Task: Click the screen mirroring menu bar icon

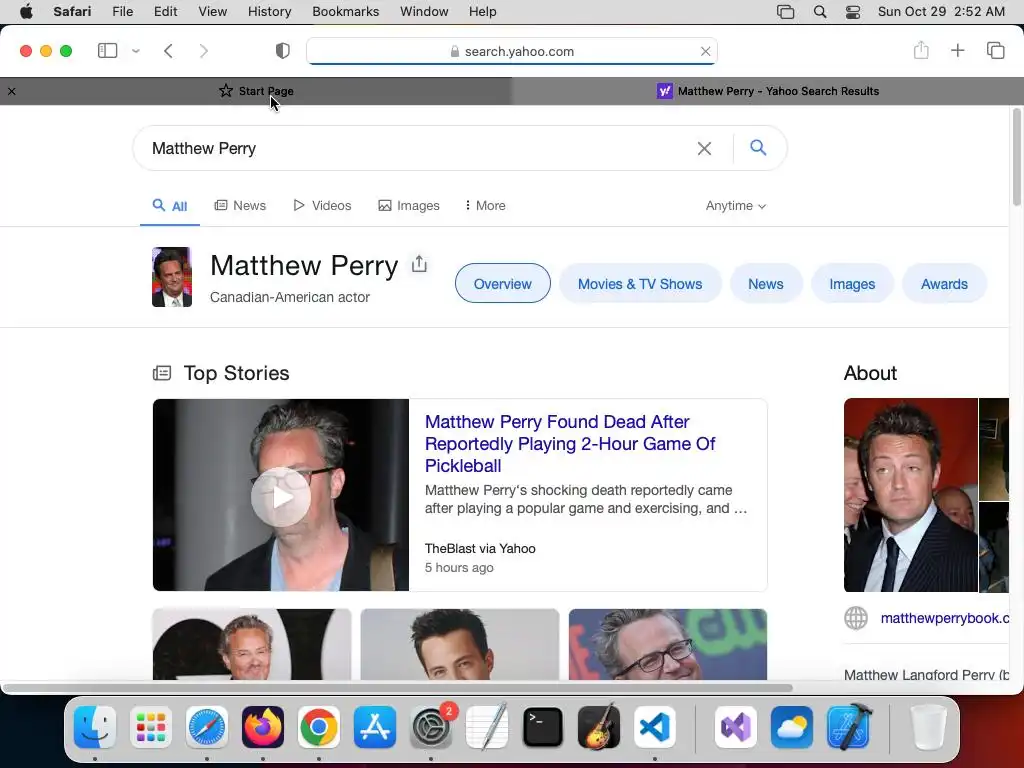Action: tap(785, 12)
